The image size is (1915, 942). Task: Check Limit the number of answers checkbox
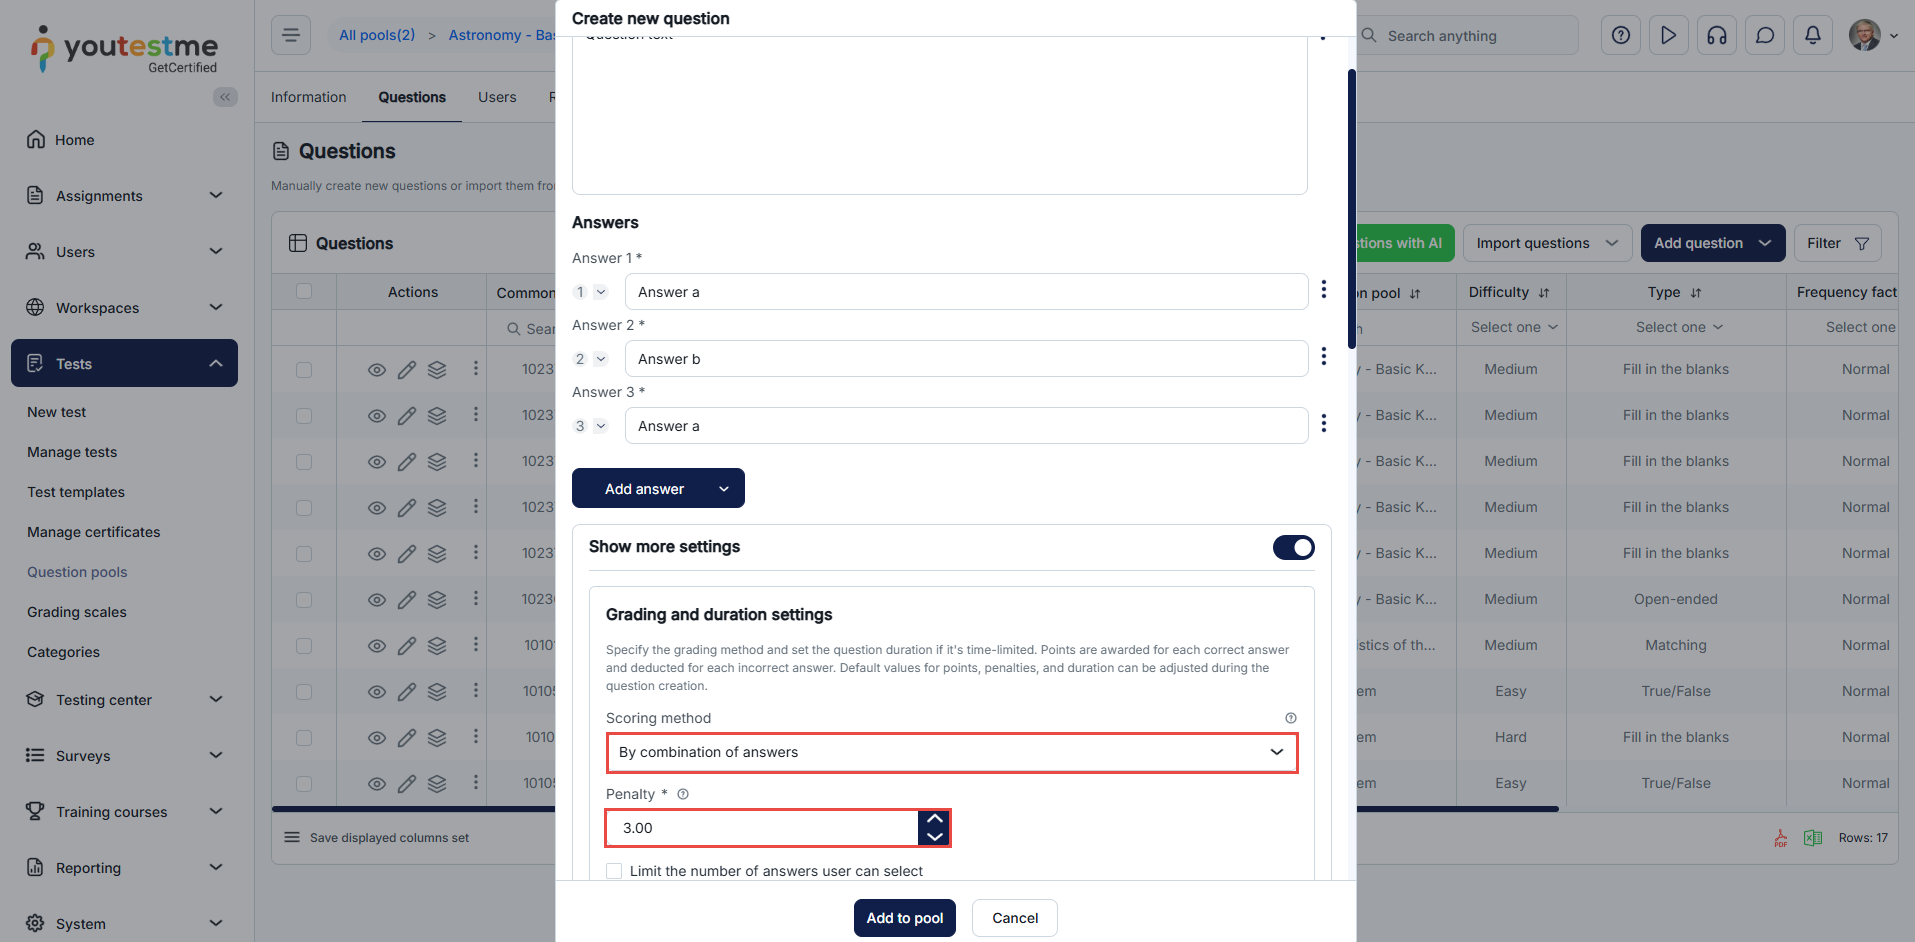(x=614, y=871)
